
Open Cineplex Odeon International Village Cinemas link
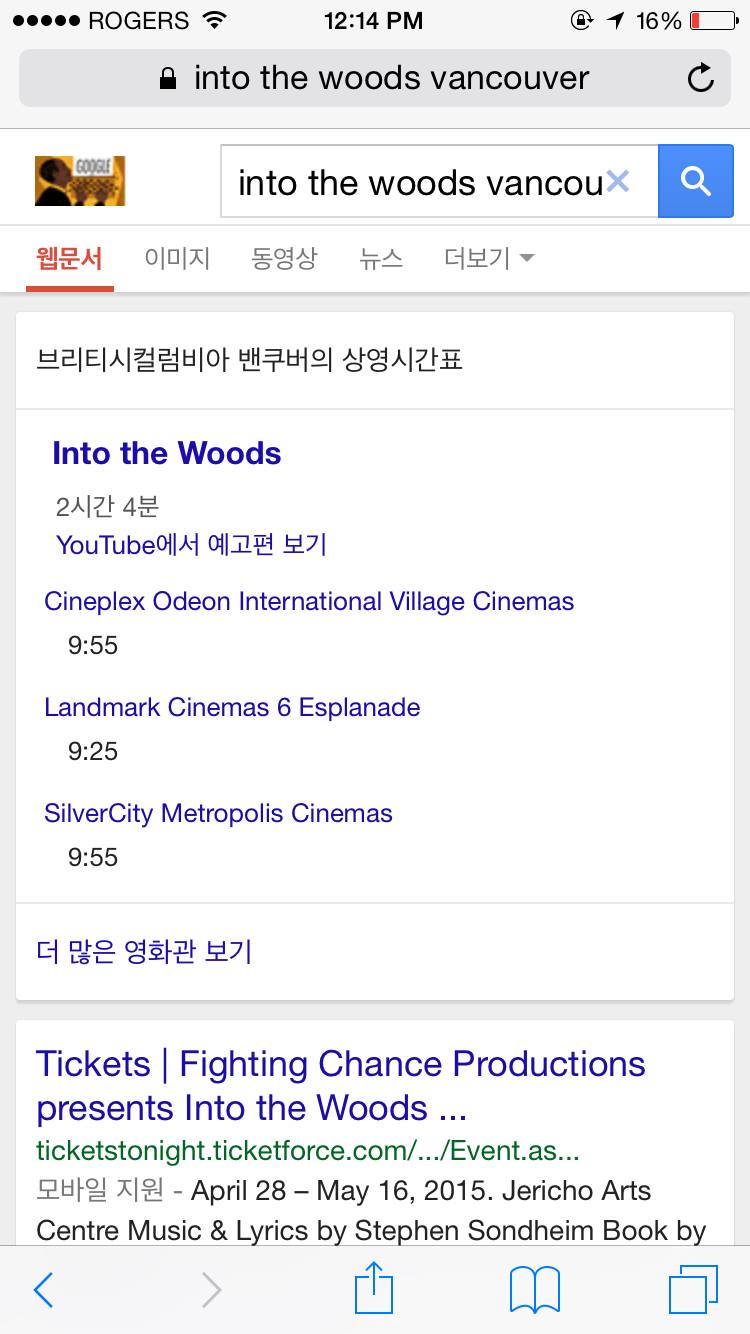point(309,601)
